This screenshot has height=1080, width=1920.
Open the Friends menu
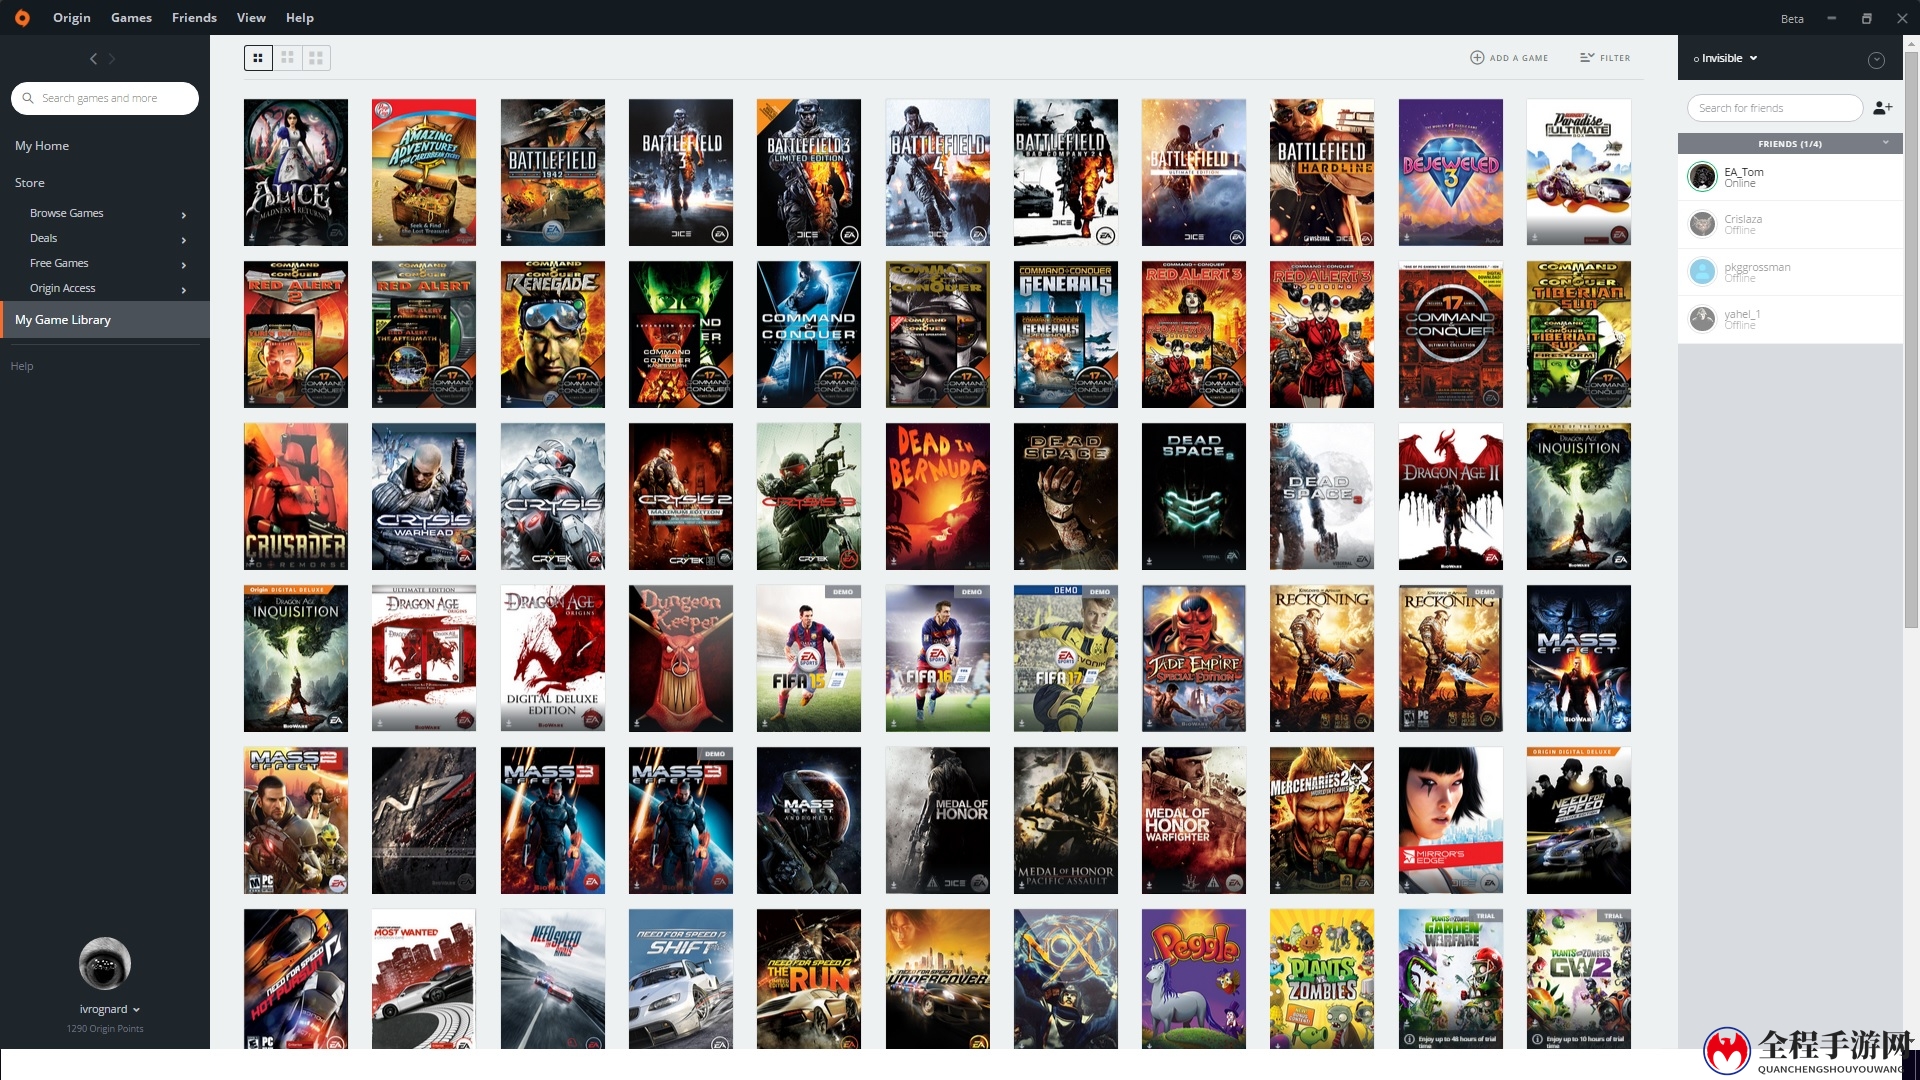click(x=194, y=18)
